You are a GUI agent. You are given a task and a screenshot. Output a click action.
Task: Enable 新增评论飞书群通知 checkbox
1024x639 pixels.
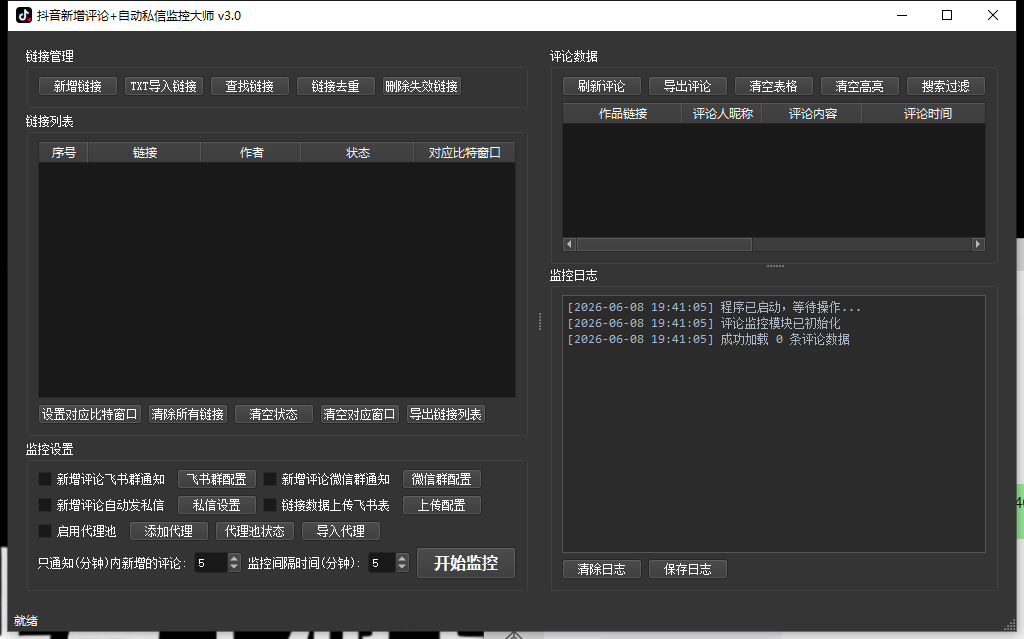pyautogui.click(x=45, y=479)
